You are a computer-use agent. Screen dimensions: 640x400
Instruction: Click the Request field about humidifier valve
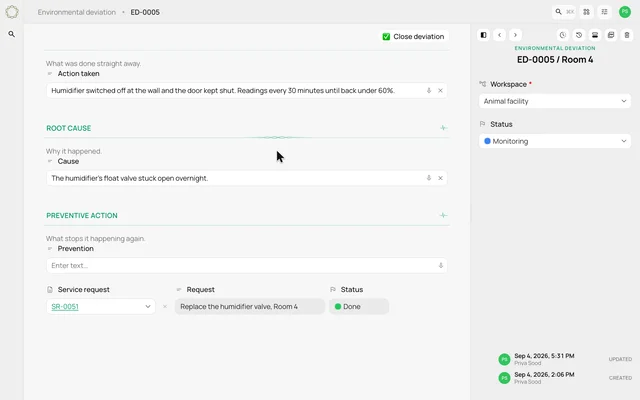click(250, 307)
